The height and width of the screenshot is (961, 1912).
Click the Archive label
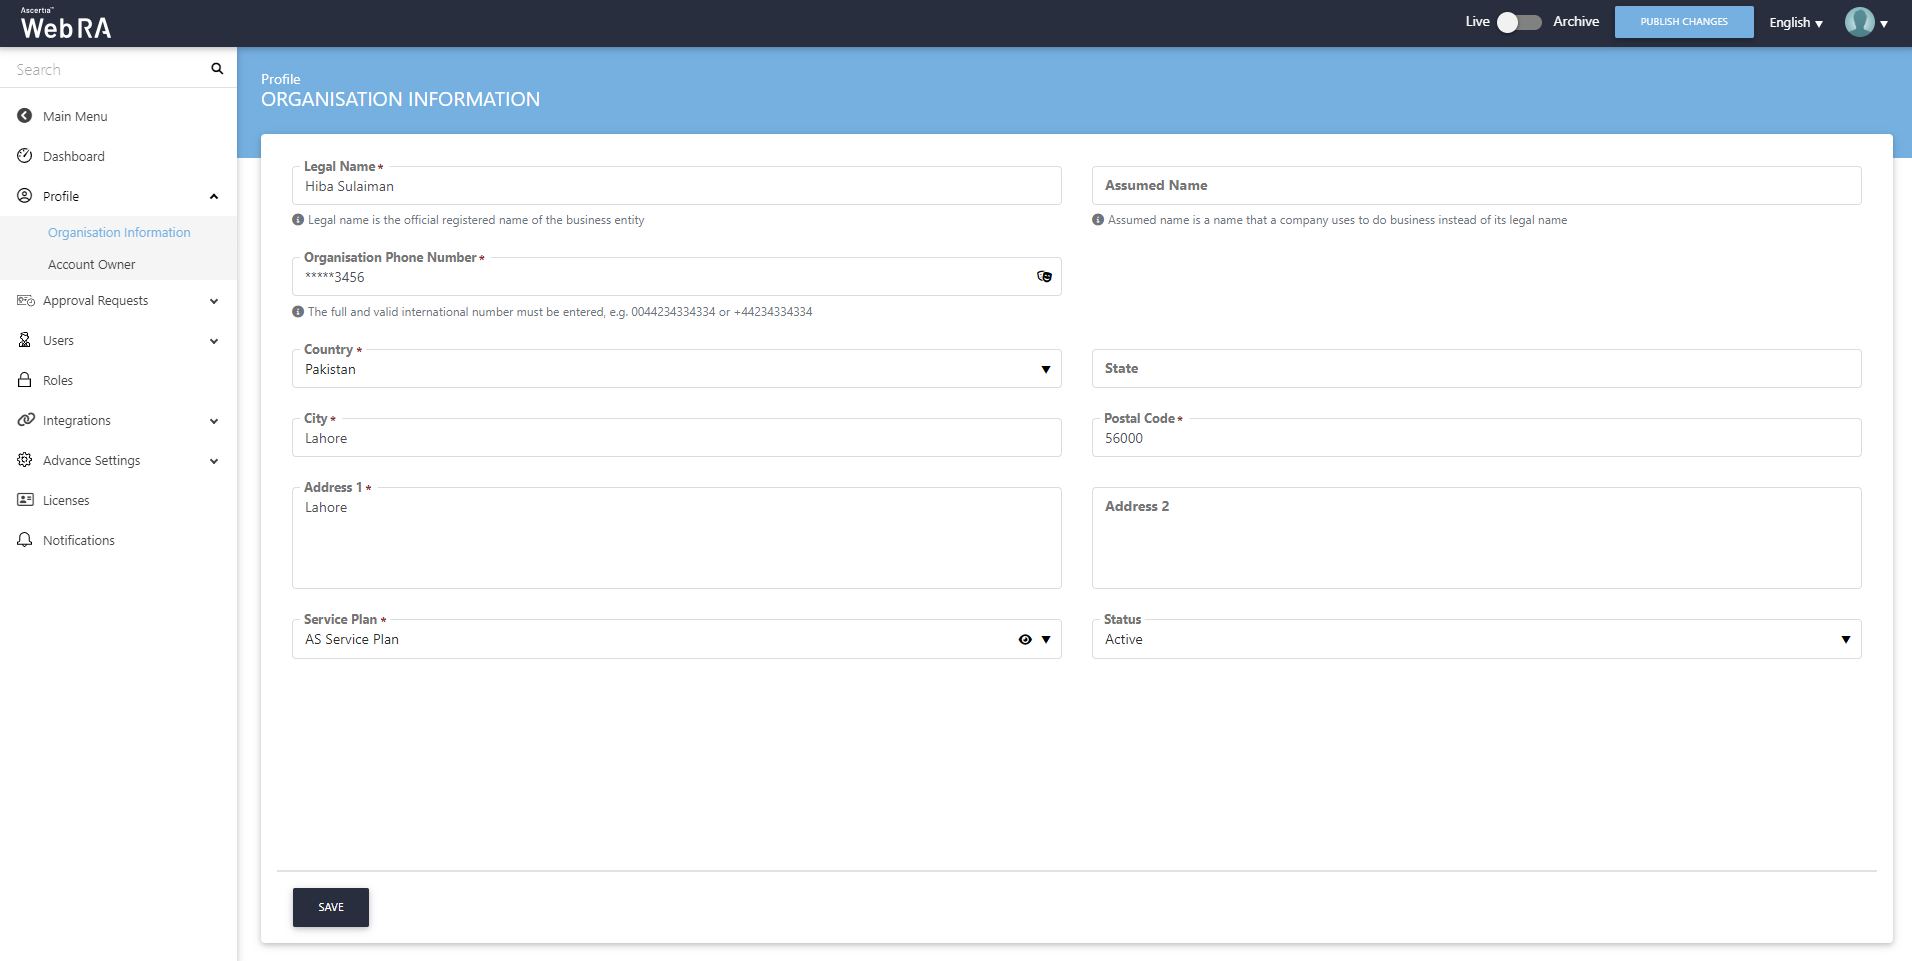pyautogui.click(x=1576, y=21)
